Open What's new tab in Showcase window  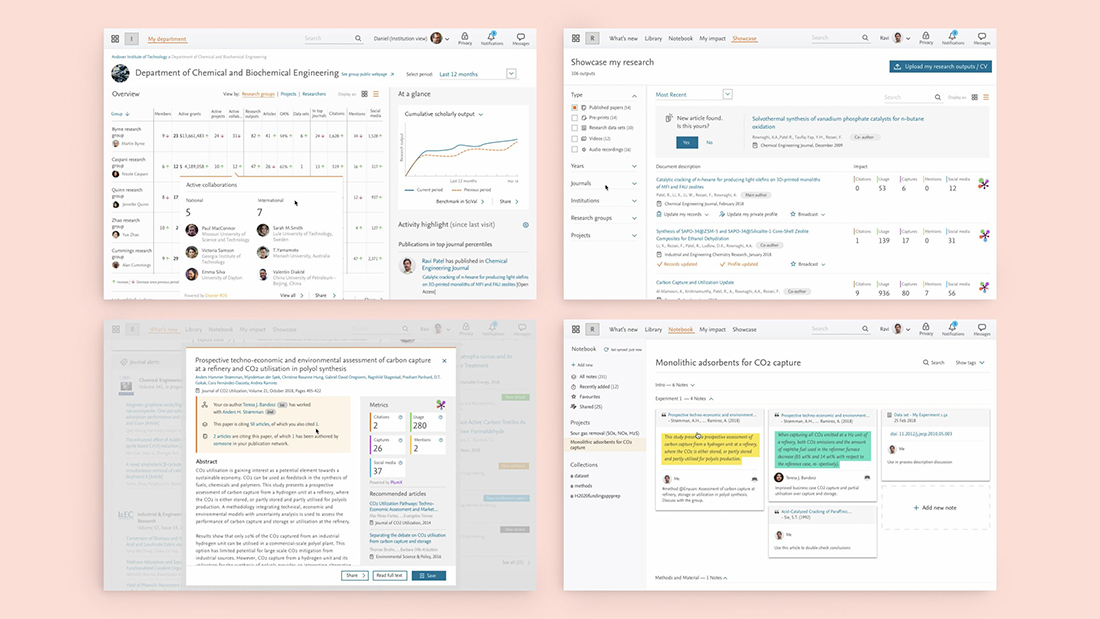click(x=623, y=39)
